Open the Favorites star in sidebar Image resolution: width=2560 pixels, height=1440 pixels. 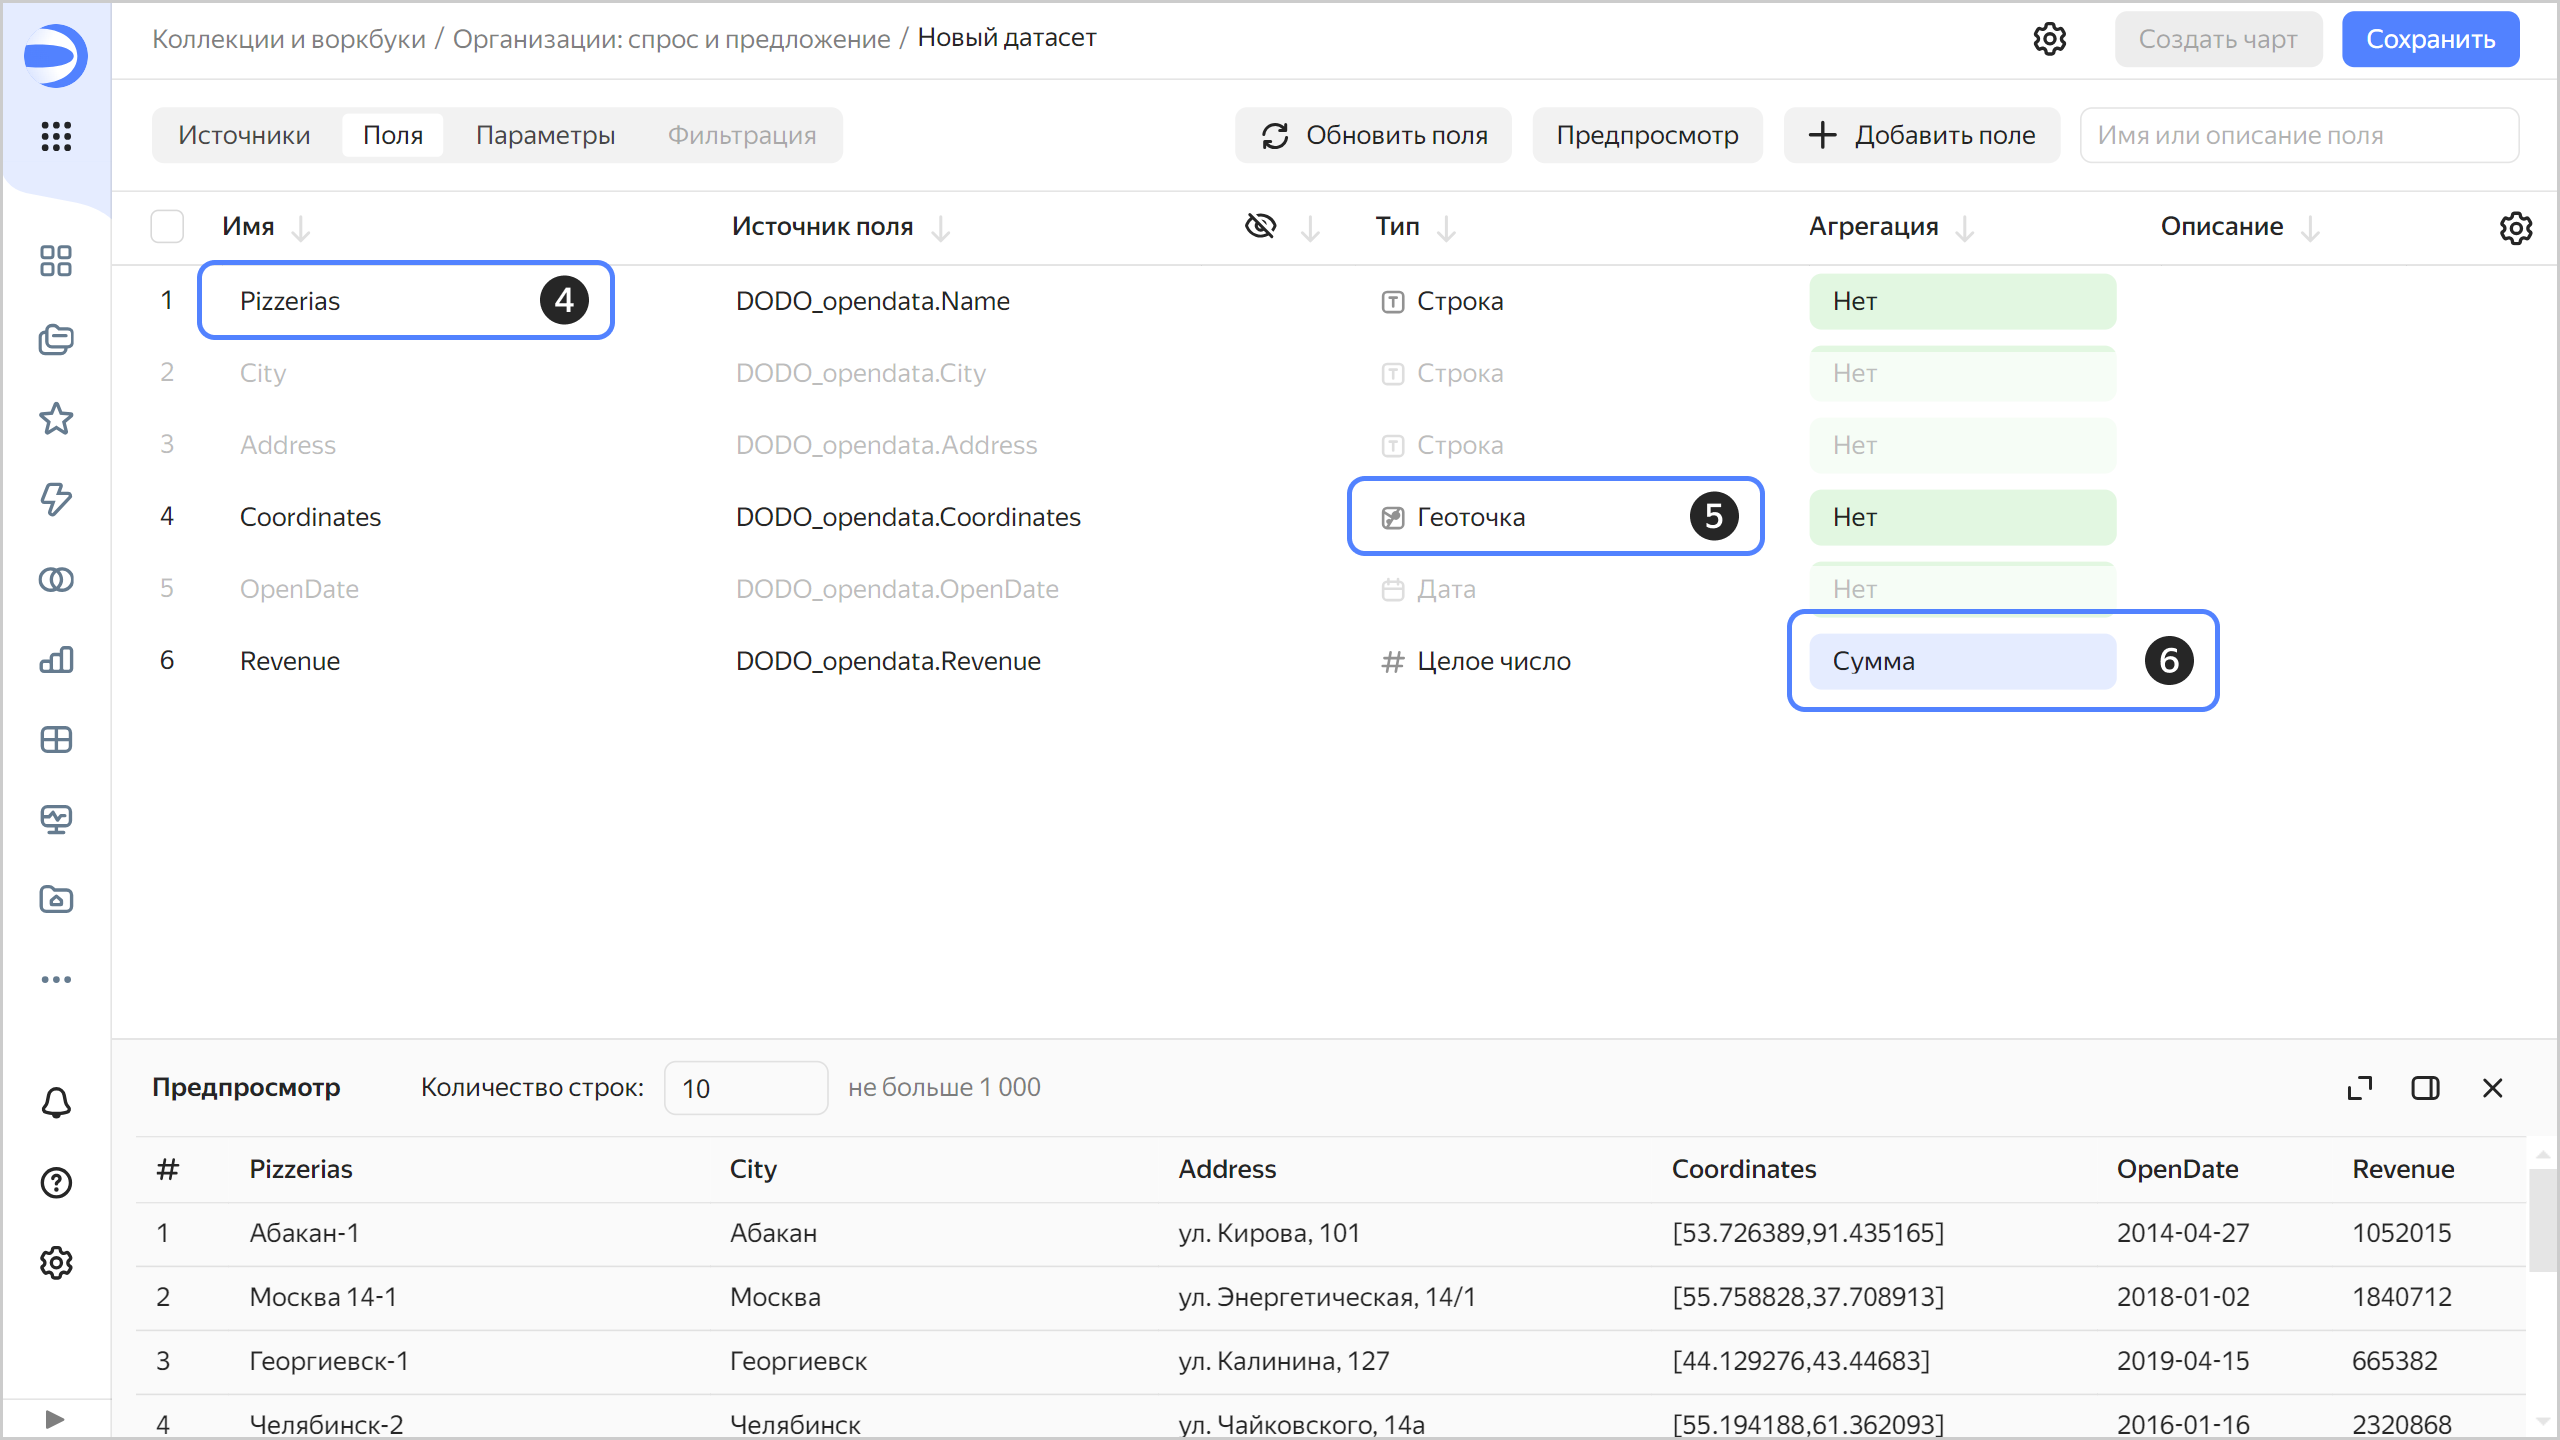(56, 419)
